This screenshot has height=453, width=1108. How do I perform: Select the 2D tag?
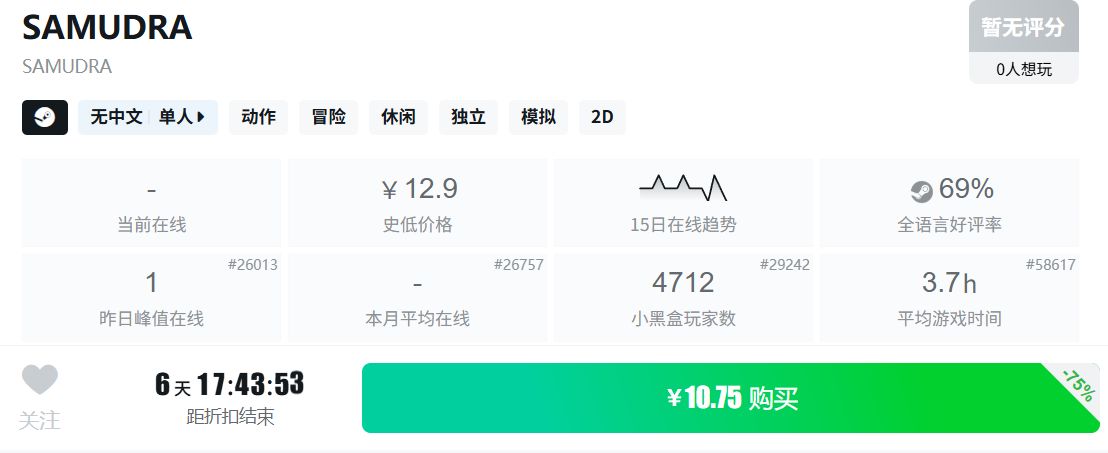[602, 117]
